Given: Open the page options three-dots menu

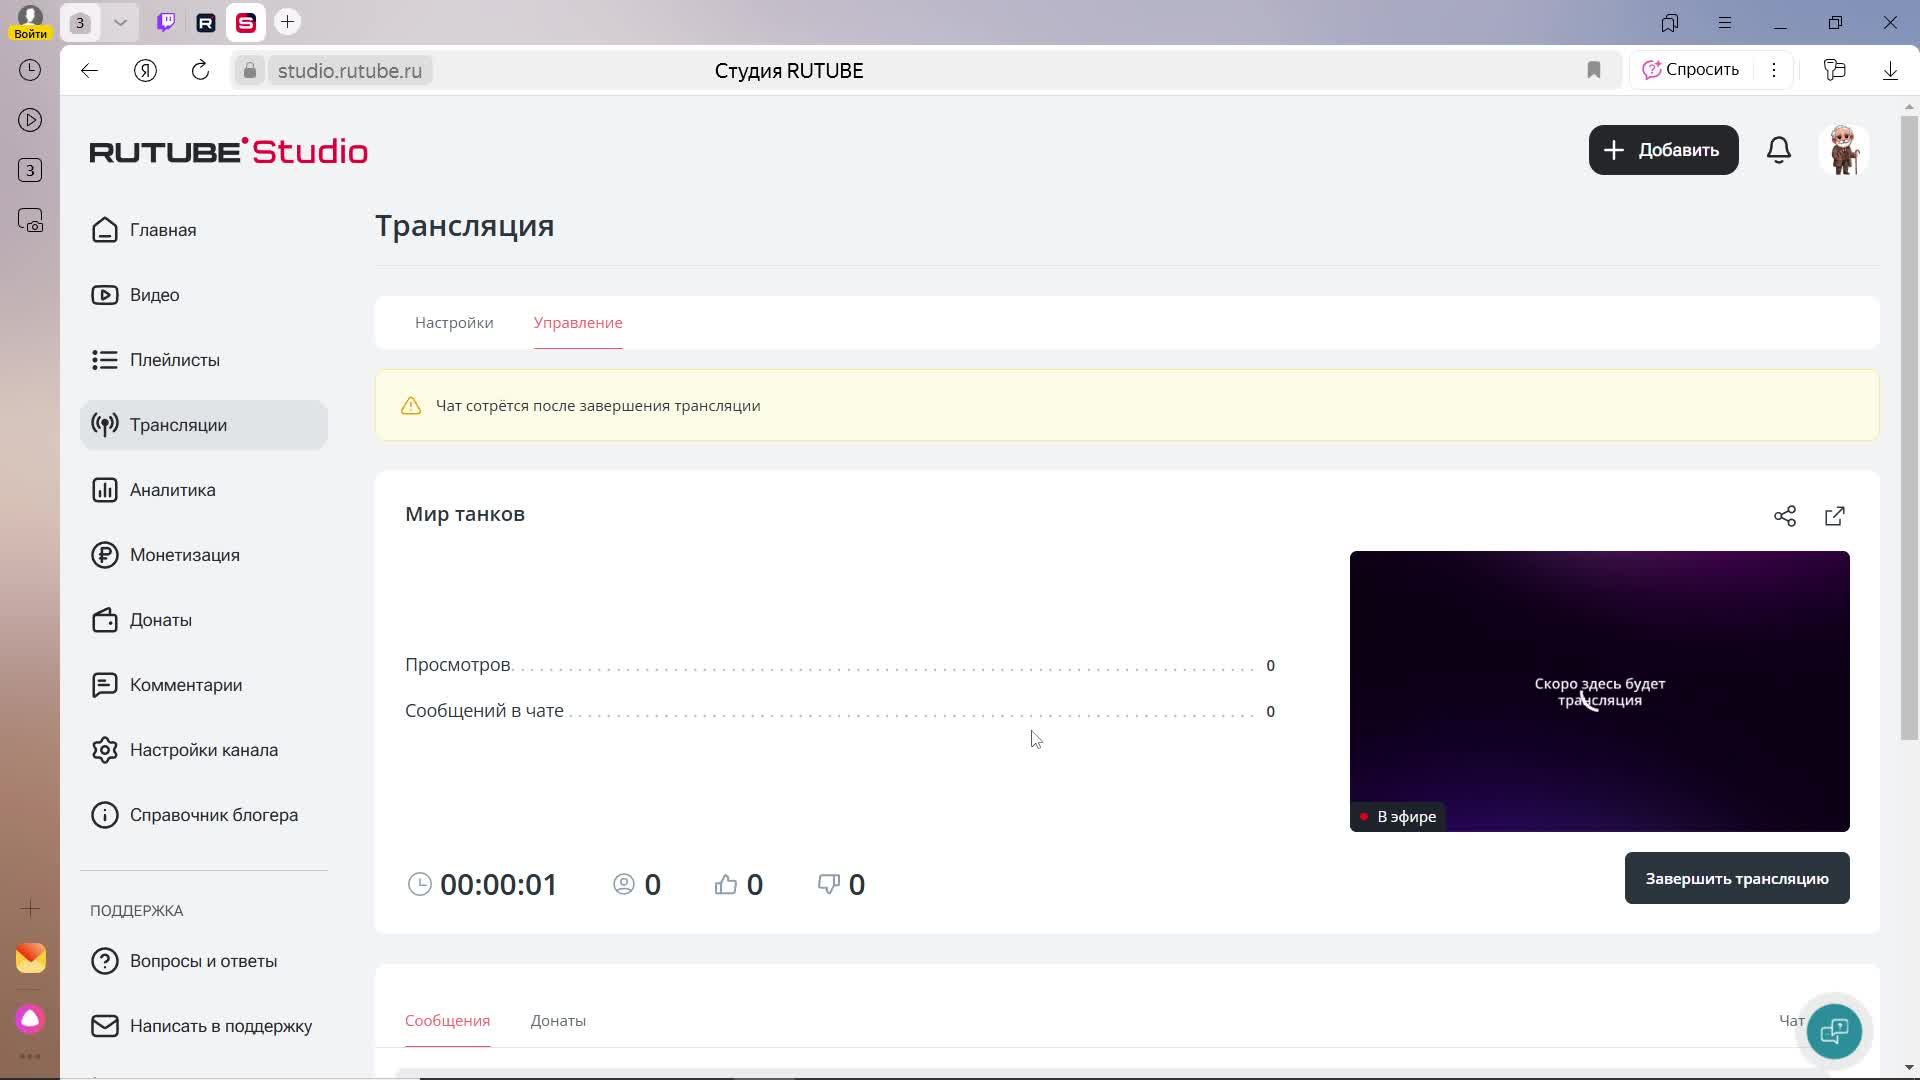Looking at the screenshot, I should 1774,70.
